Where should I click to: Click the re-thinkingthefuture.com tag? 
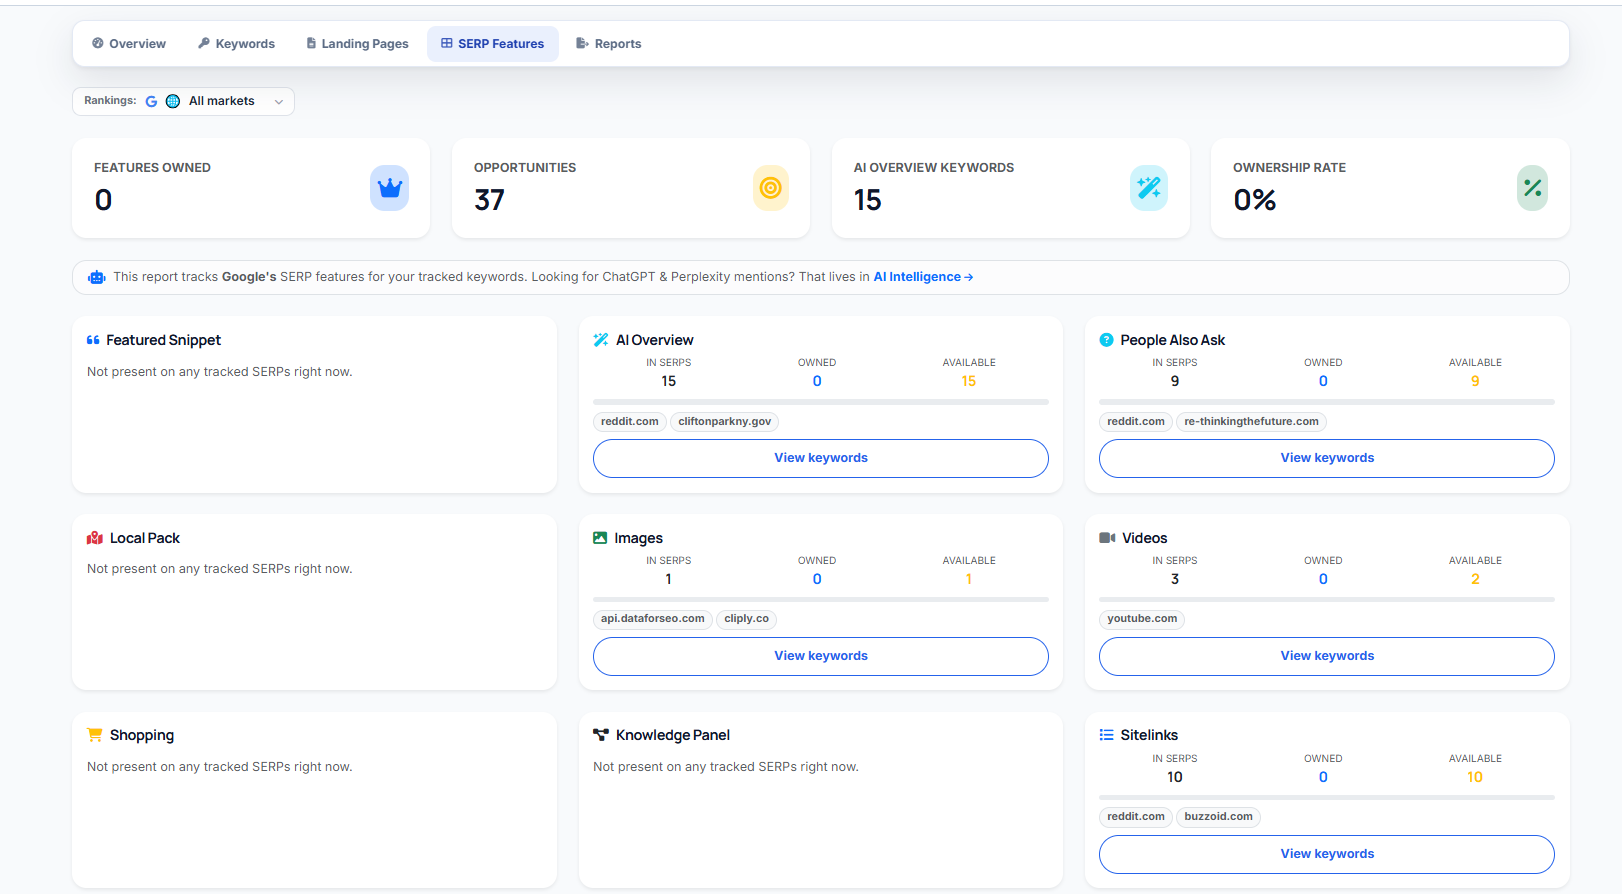(x=1251, y=422)
